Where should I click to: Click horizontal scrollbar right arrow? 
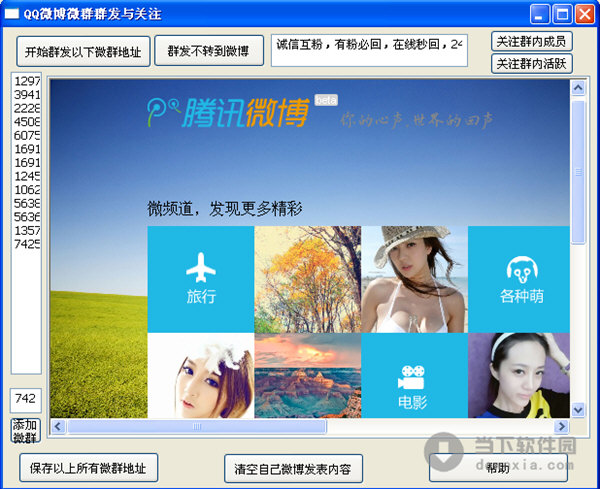tap(562, 426)
